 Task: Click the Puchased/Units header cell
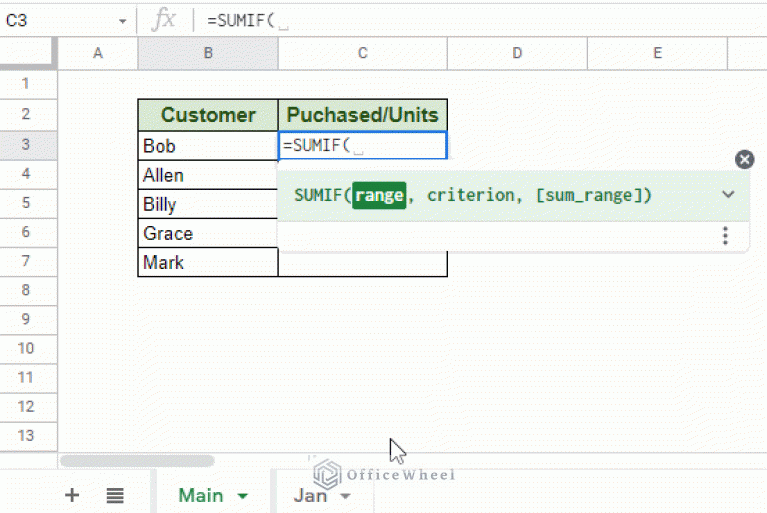(362, 115)
